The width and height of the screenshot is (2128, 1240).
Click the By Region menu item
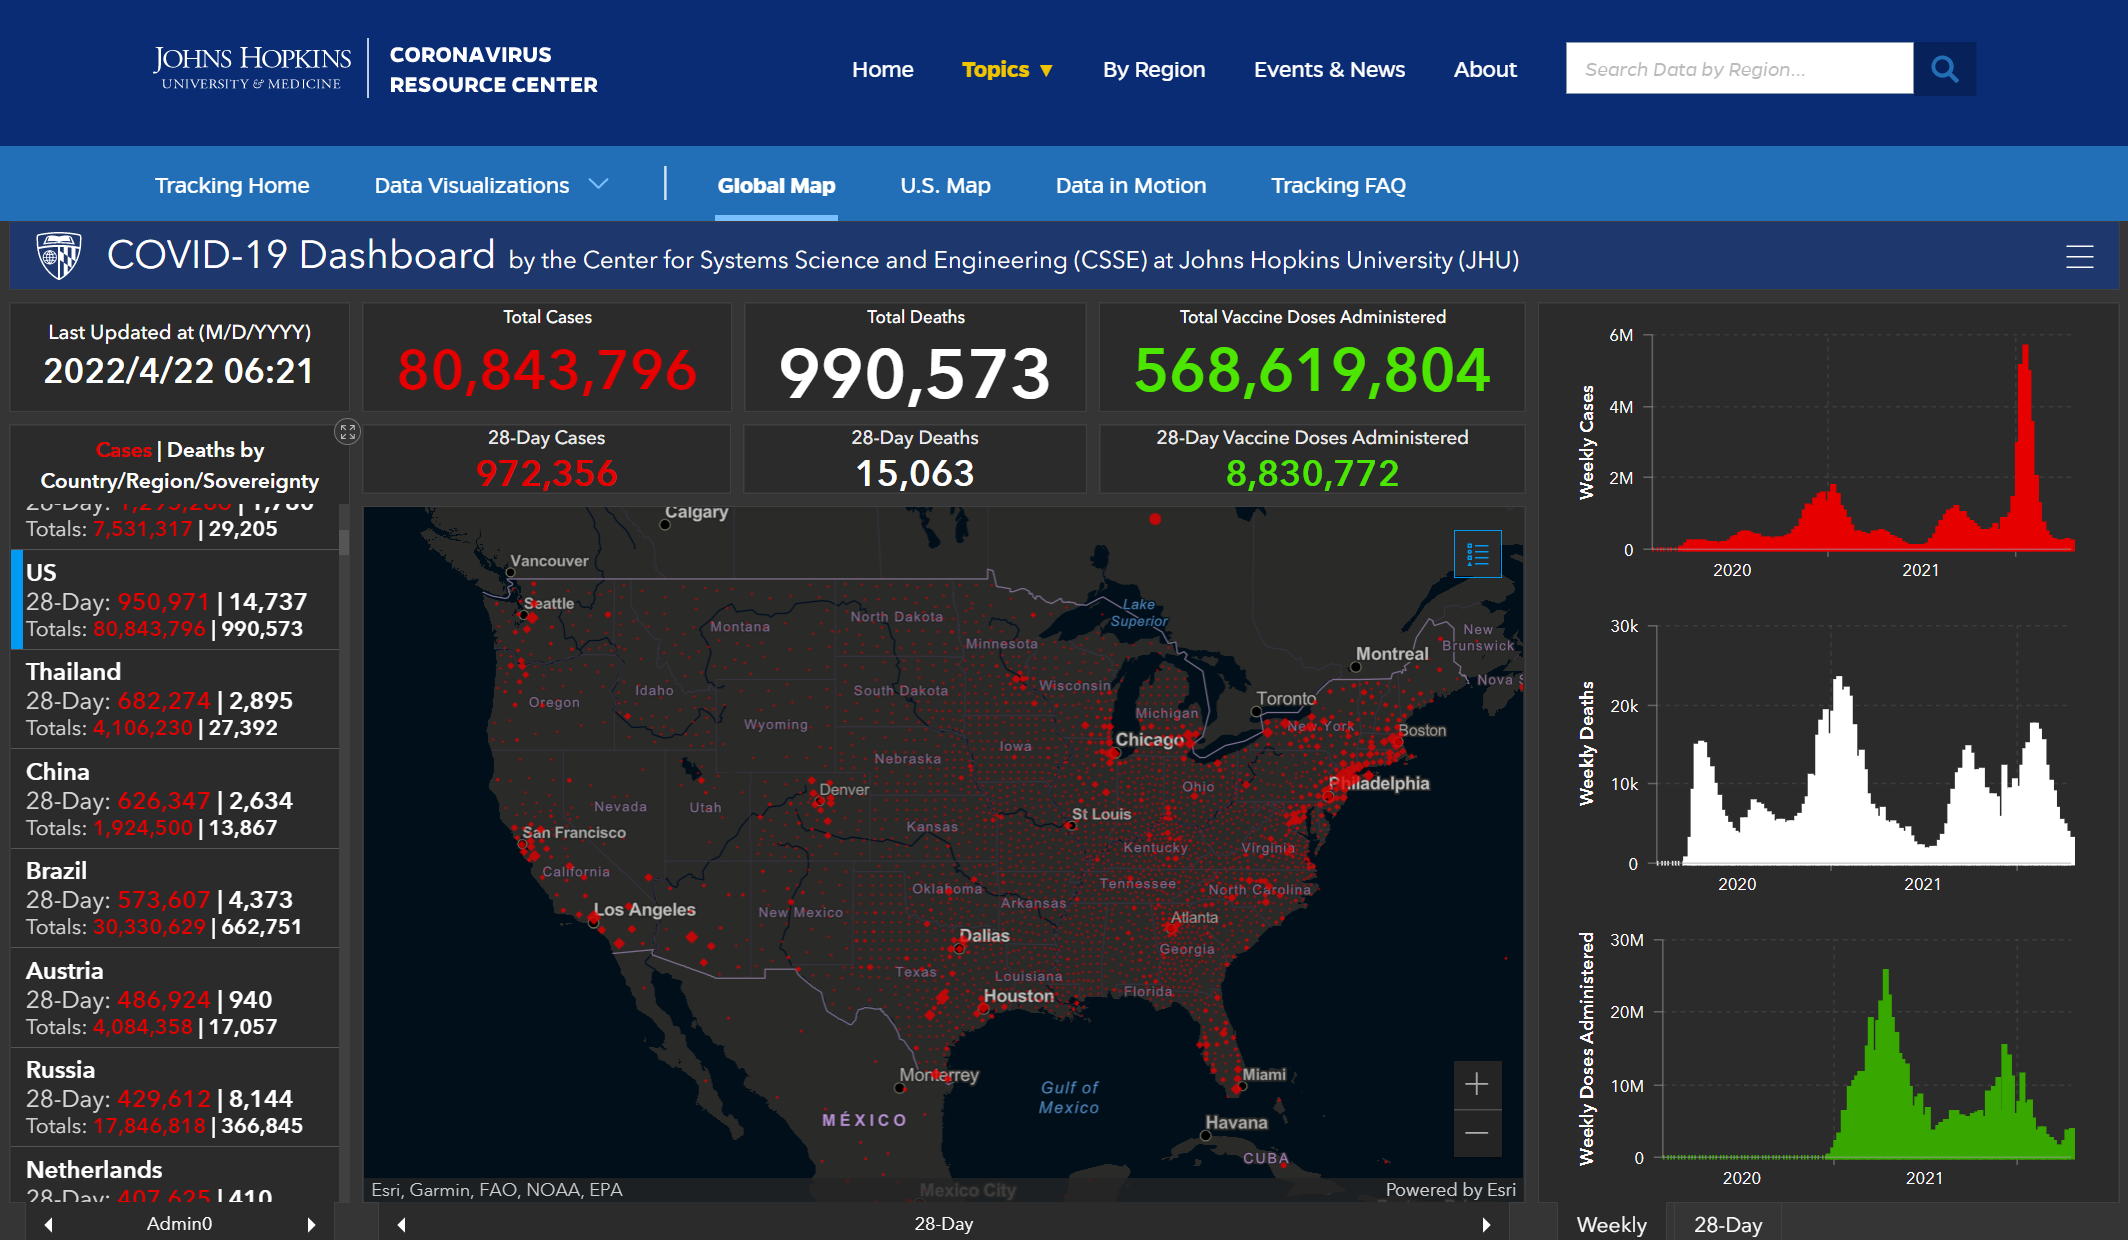[1154, 68]
